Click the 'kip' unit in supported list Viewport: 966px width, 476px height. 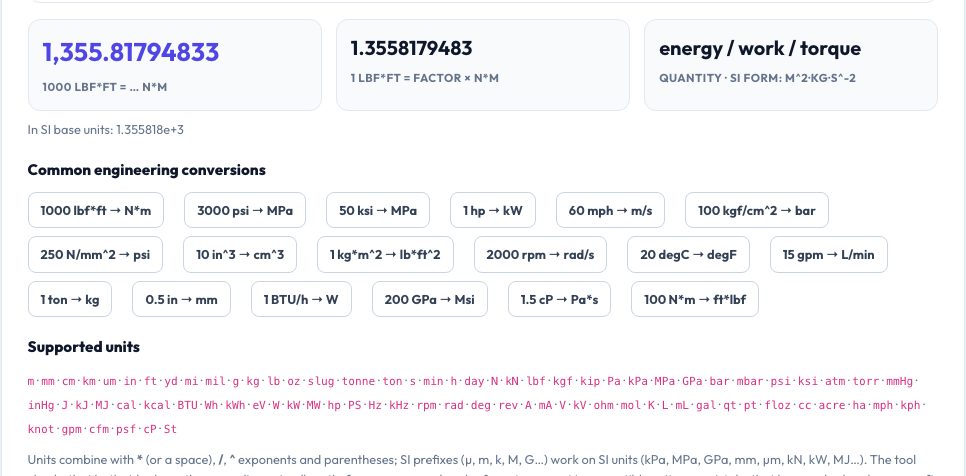pyautogui.click(x=590, y=381)
